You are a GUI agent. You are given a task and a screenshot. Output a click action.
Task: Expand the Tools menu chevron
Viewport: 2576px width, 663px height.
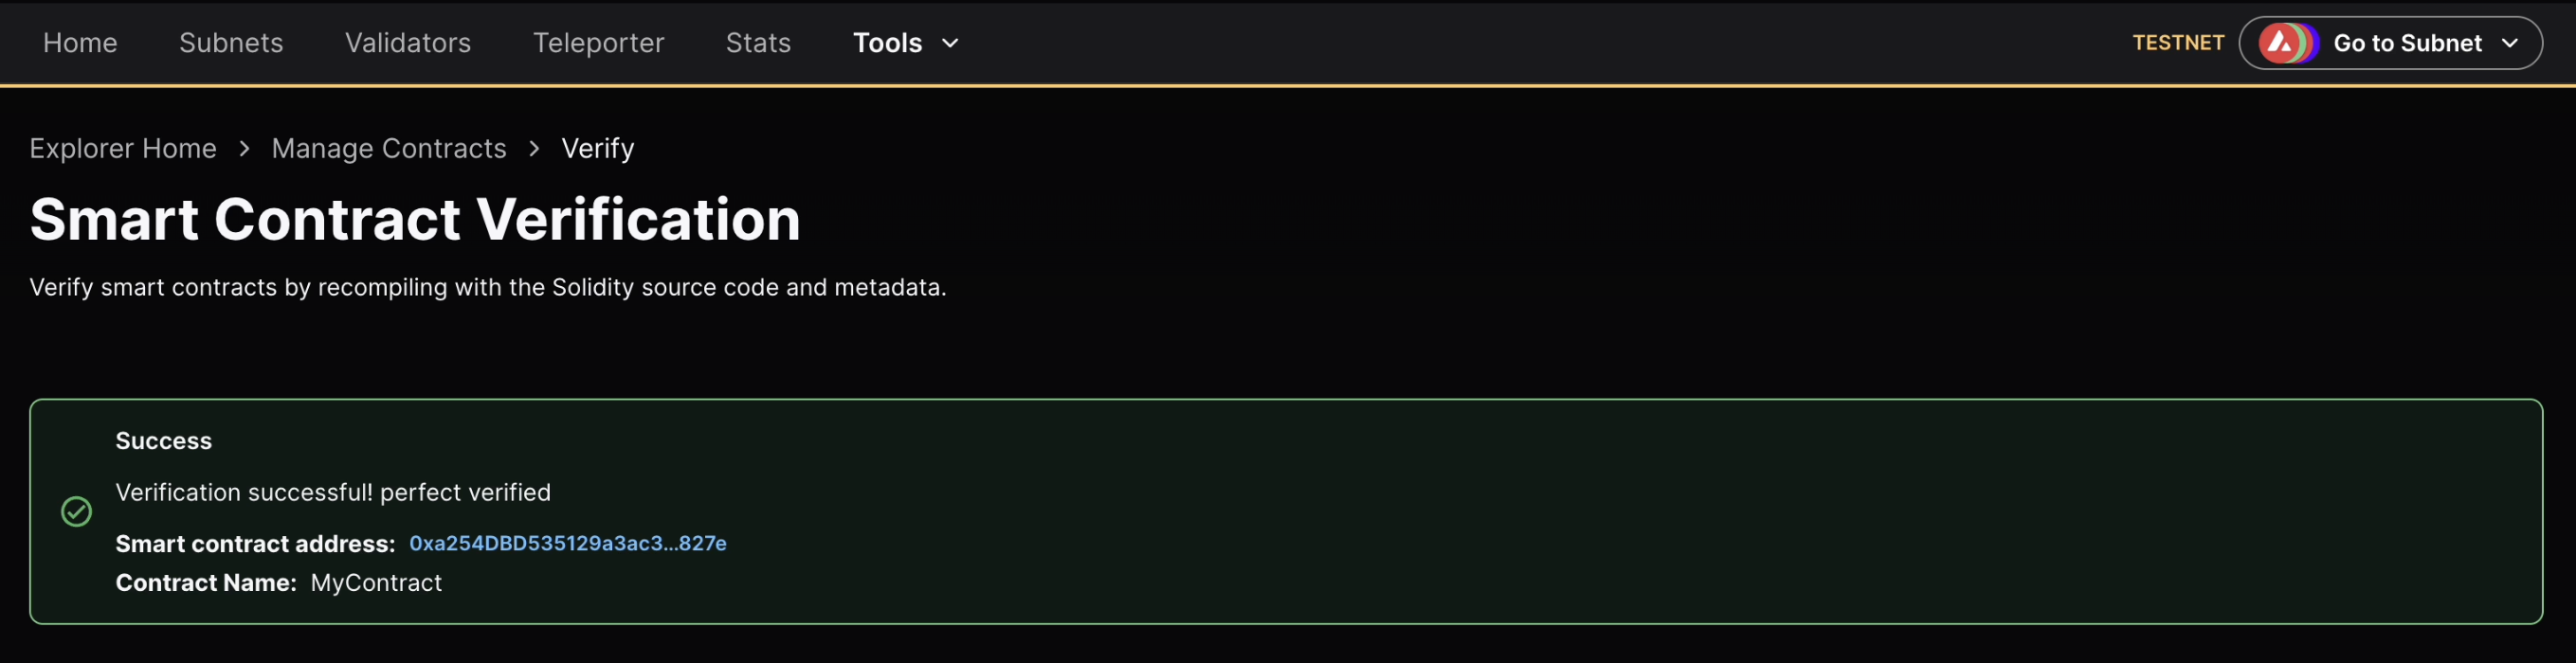point(951,43)
